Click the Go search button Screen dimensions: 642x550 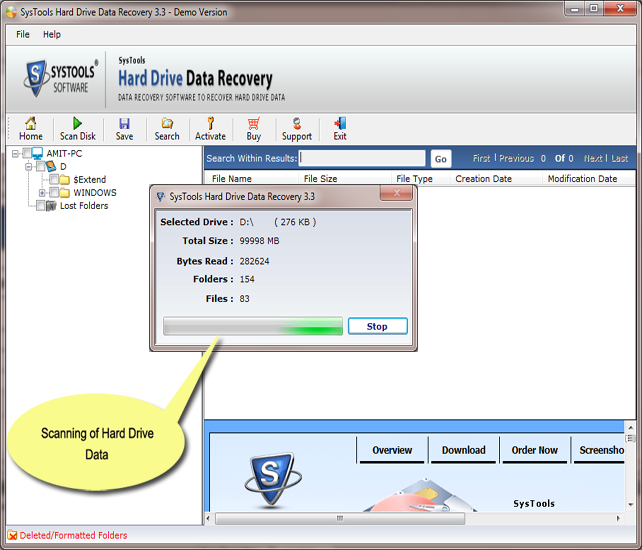point(441,159)
